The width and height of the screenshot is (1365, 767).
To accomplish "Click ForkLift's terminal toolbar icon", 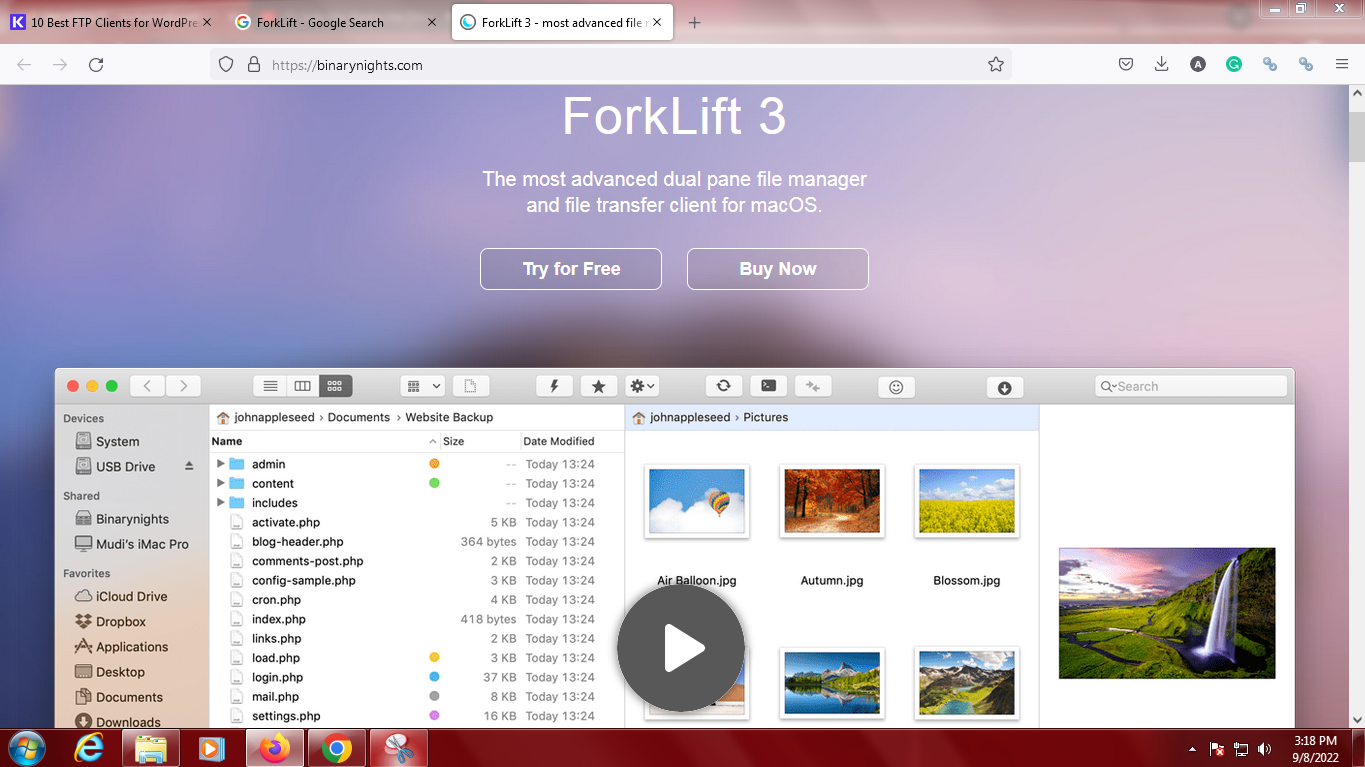I will (768, 386).
